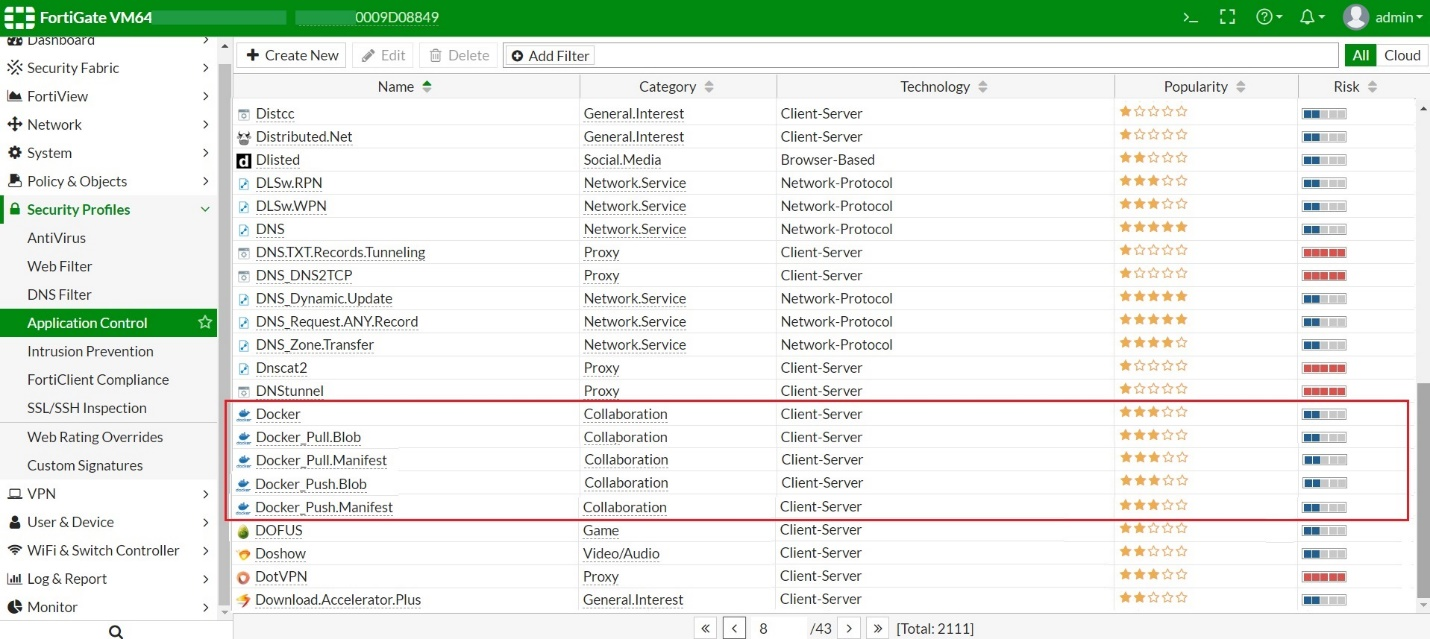Click the DOFUS game icon
Image resolution: width=1430 pixels, height=639 pixels.
[244, 531]
